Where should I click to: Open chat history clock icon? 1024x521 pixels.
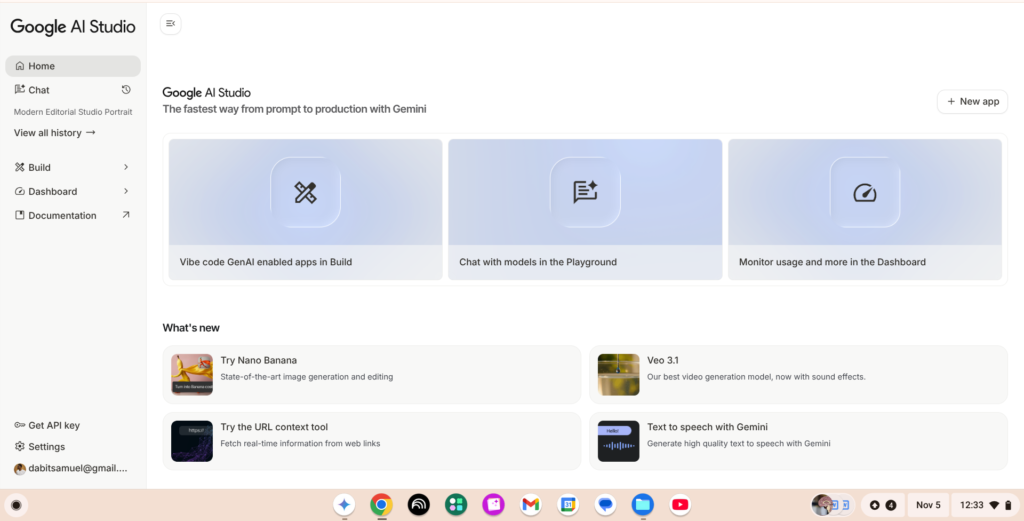[126, 90]
